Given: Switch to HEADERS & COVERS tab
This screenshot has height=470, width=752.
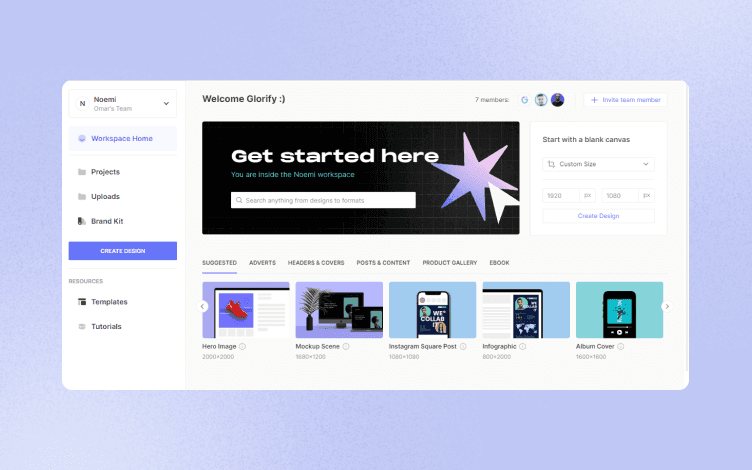Looking at the screenshot, I should click(x=316, y=263).
